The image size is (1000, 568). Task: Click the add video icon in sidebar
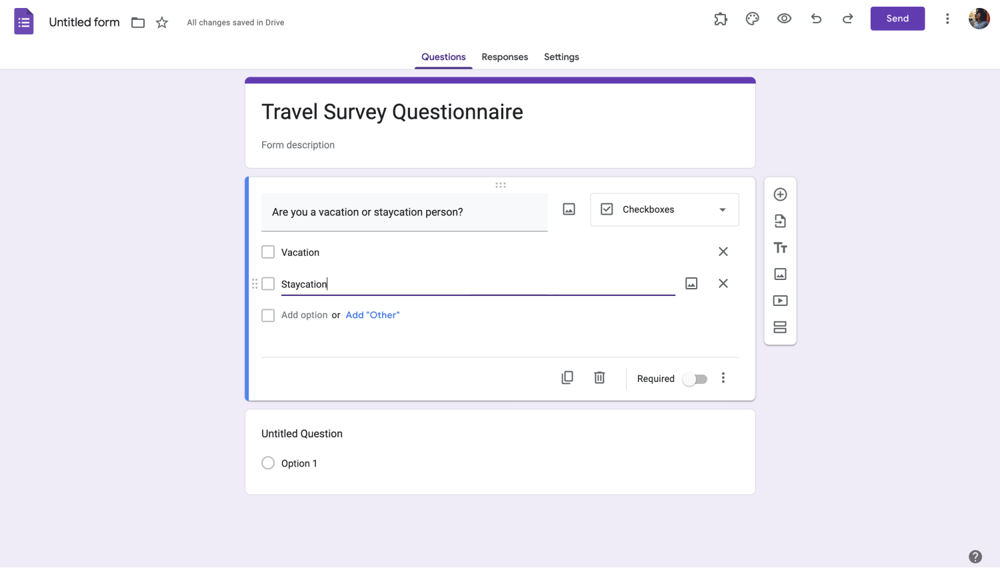point(780,301)
